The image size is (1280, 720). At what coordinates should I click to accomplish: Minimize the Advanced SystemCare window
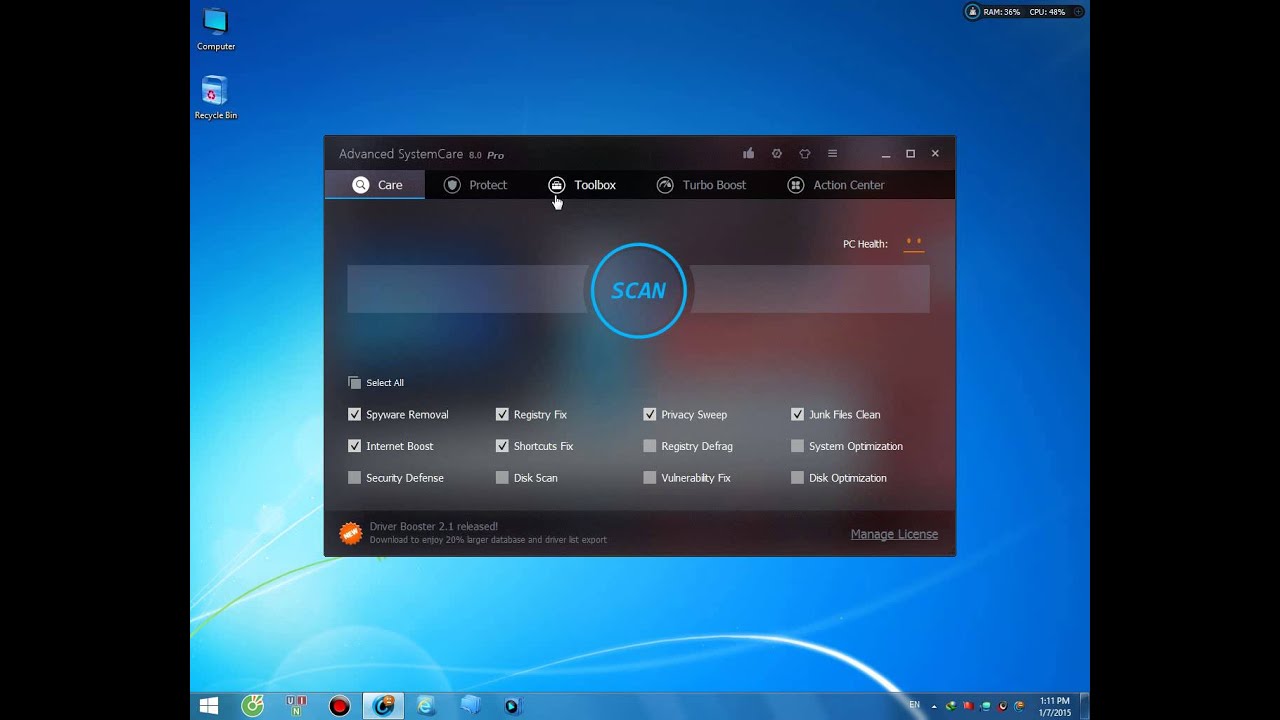[886, 154]
